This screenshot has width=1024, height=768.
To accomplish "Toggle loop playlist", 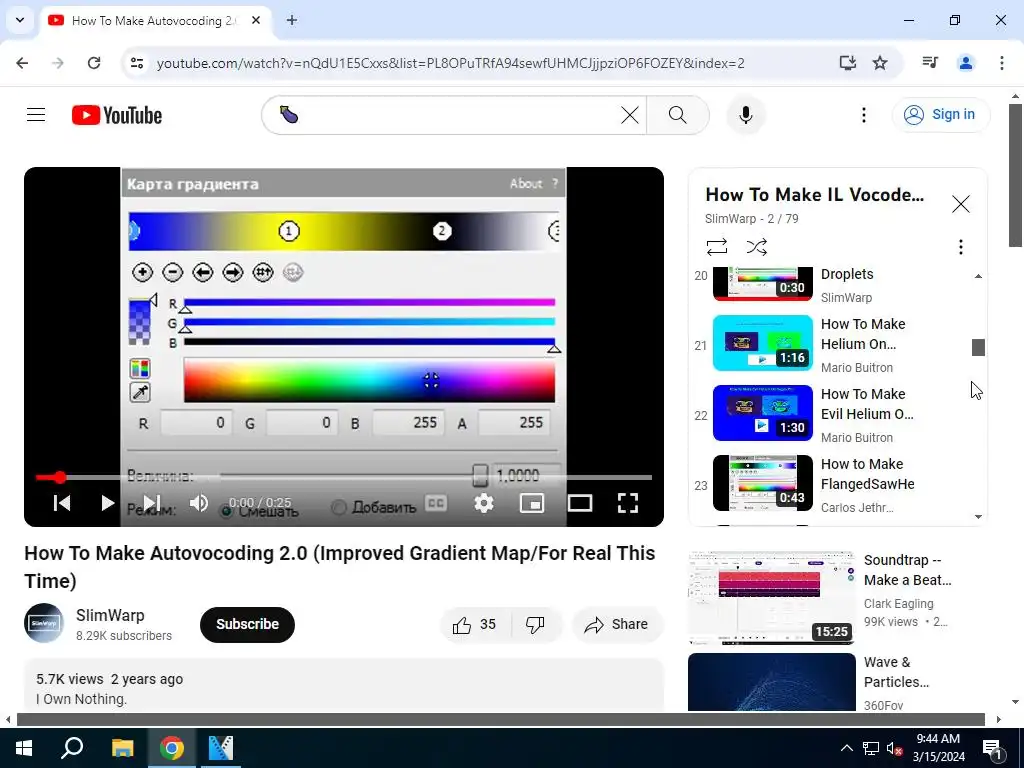I will [716, 247].
